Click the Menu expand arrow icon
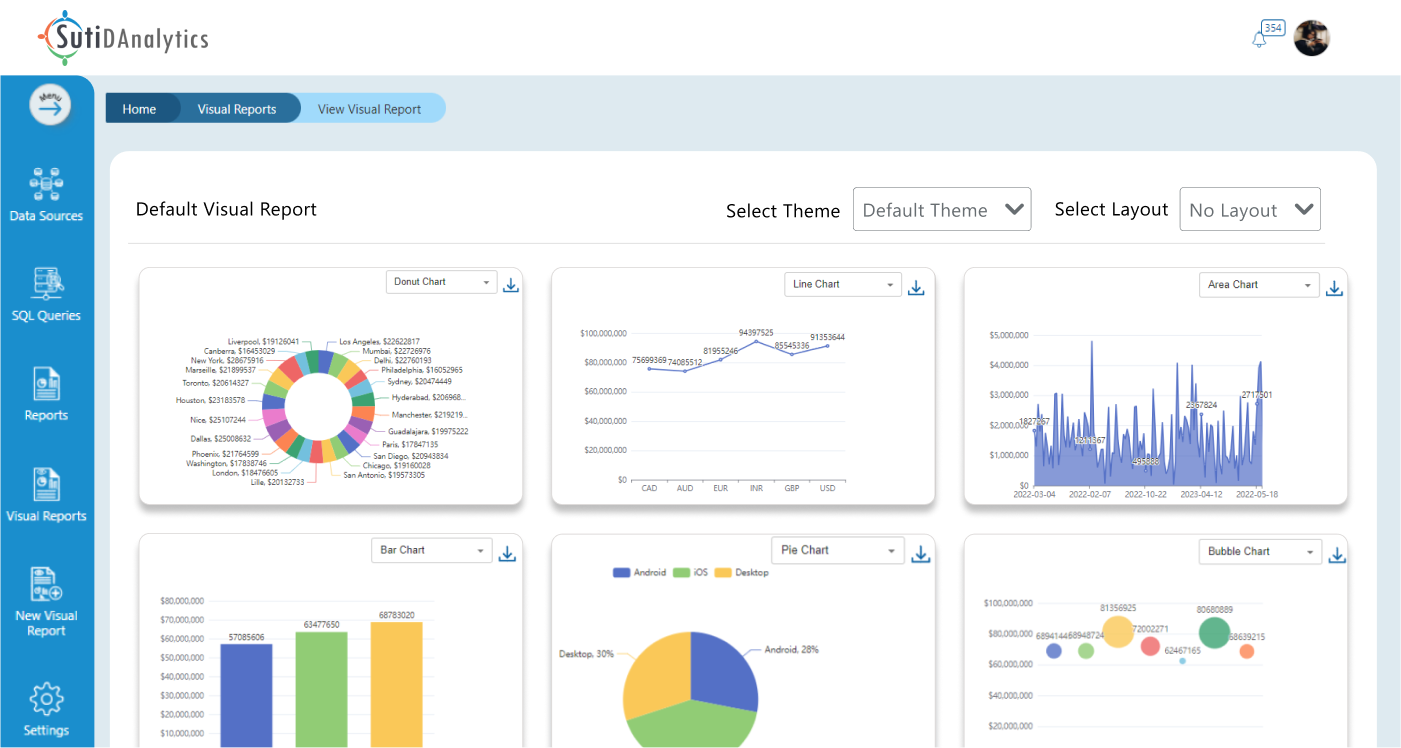The width and height of the screenshot is (1401, 748). [50, 104]
